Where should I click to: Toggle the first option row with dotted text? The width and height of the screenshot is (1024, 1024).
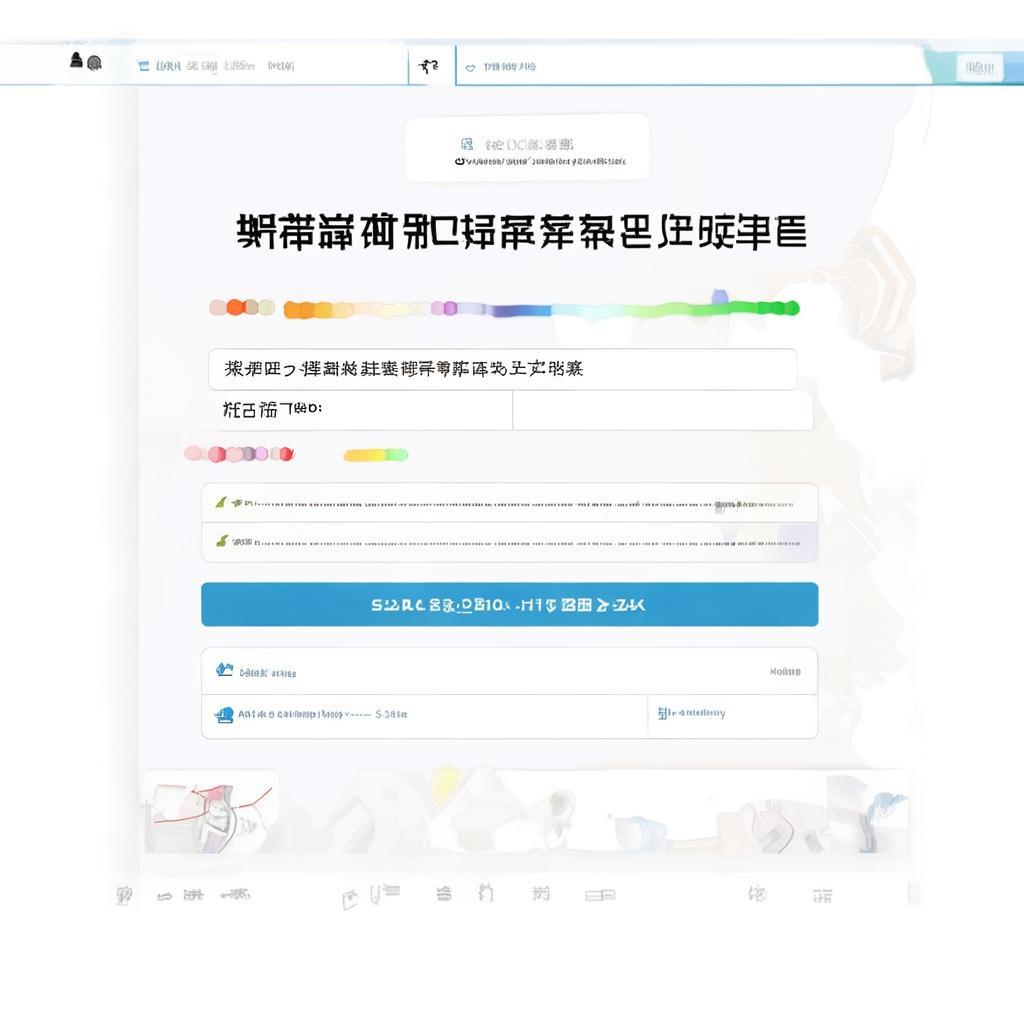(510, 503)
